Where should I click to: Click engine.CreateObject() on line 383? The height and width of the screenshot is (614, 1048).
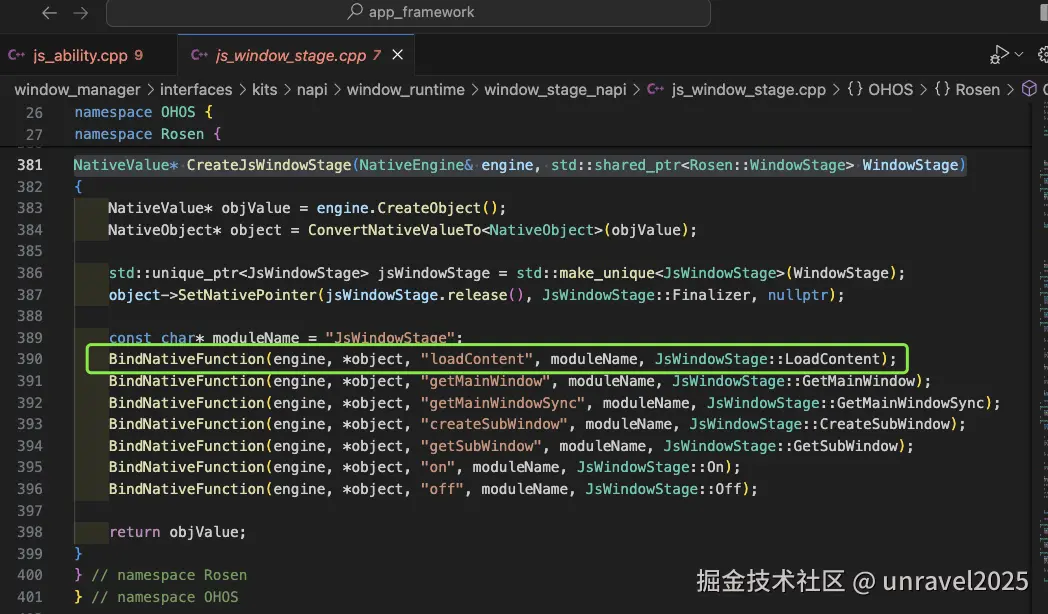(407, 208)
